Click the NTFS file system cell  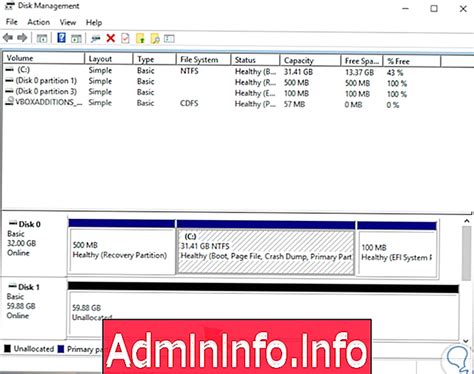(x=189, y=71)
